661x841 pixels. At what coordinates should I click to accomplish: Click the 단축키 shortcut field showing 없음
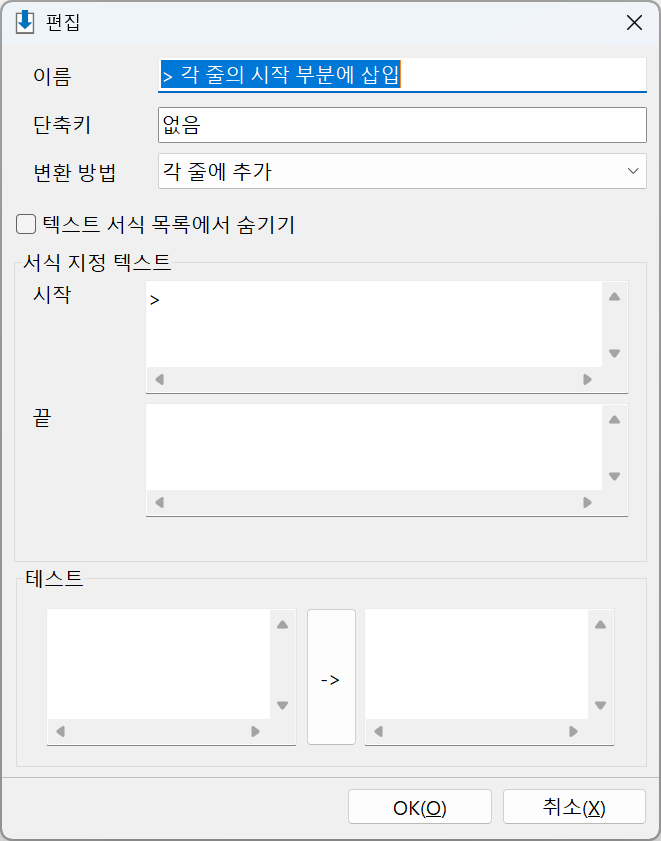[402, 125]
